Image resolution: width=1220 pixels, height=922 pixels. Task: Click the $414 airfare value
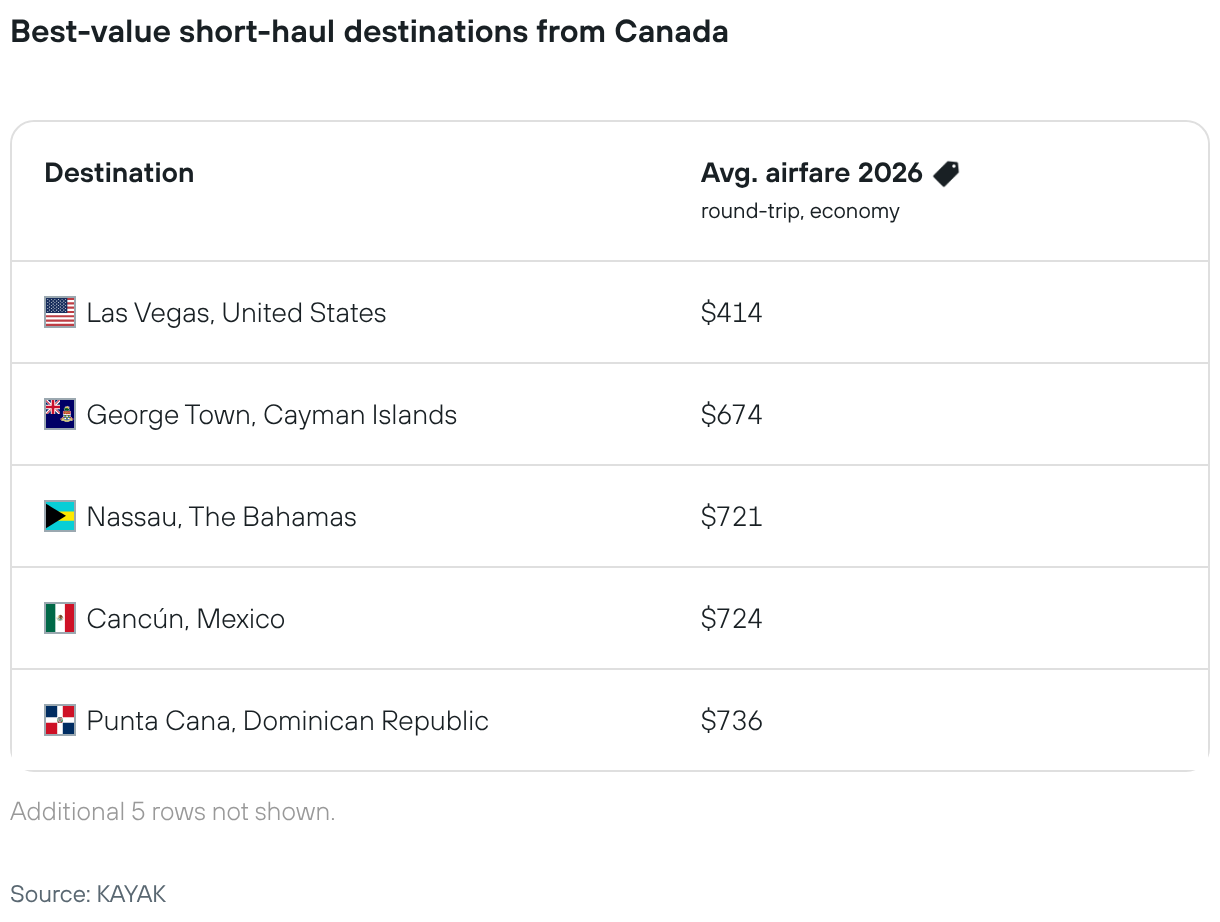click(731, 313)
